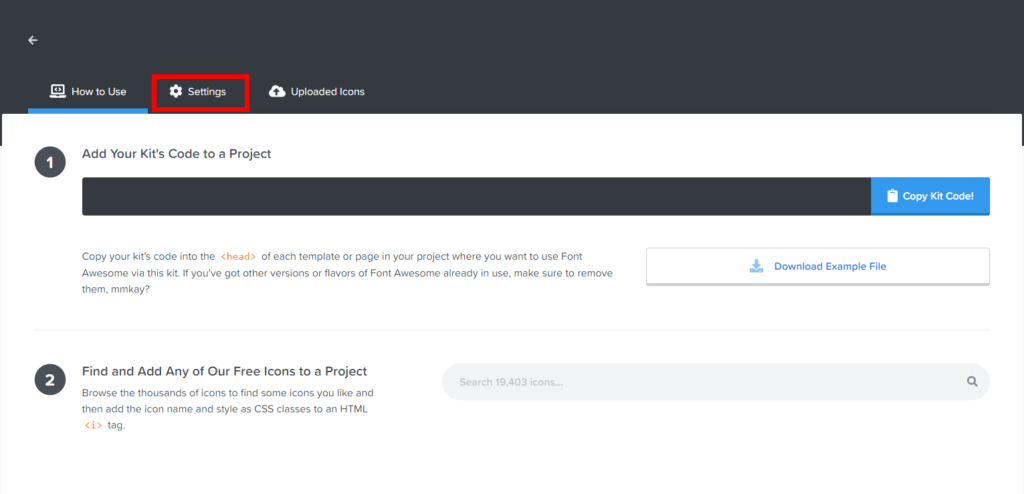The height and width of the screenshot is (494, 1024).
Task: Click the Add Your Kit's Code heading
Action: pos(176,154)
